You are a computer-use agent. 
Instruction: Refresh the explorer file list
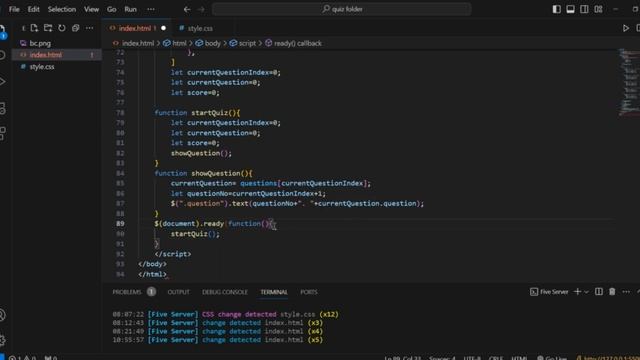pos(62,28)
